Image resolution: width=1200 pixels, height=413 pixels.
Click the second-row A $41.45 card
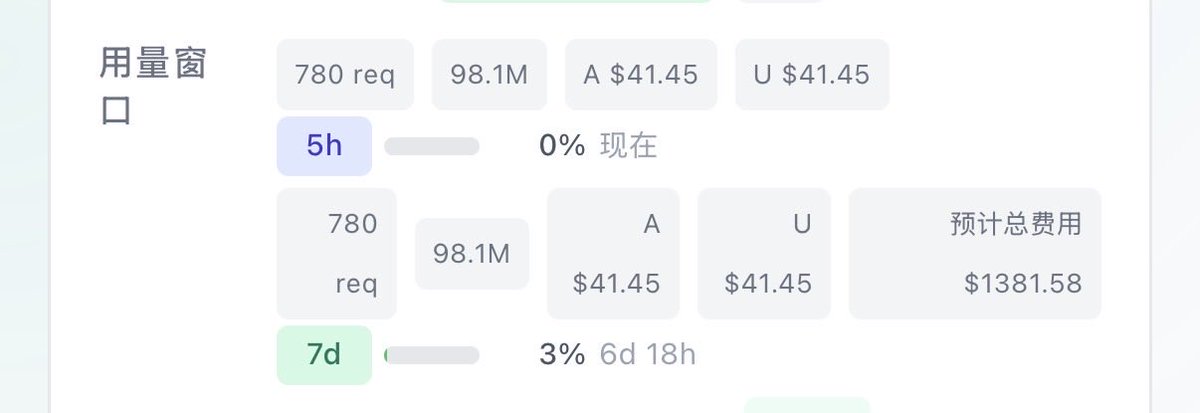[613, 254]
